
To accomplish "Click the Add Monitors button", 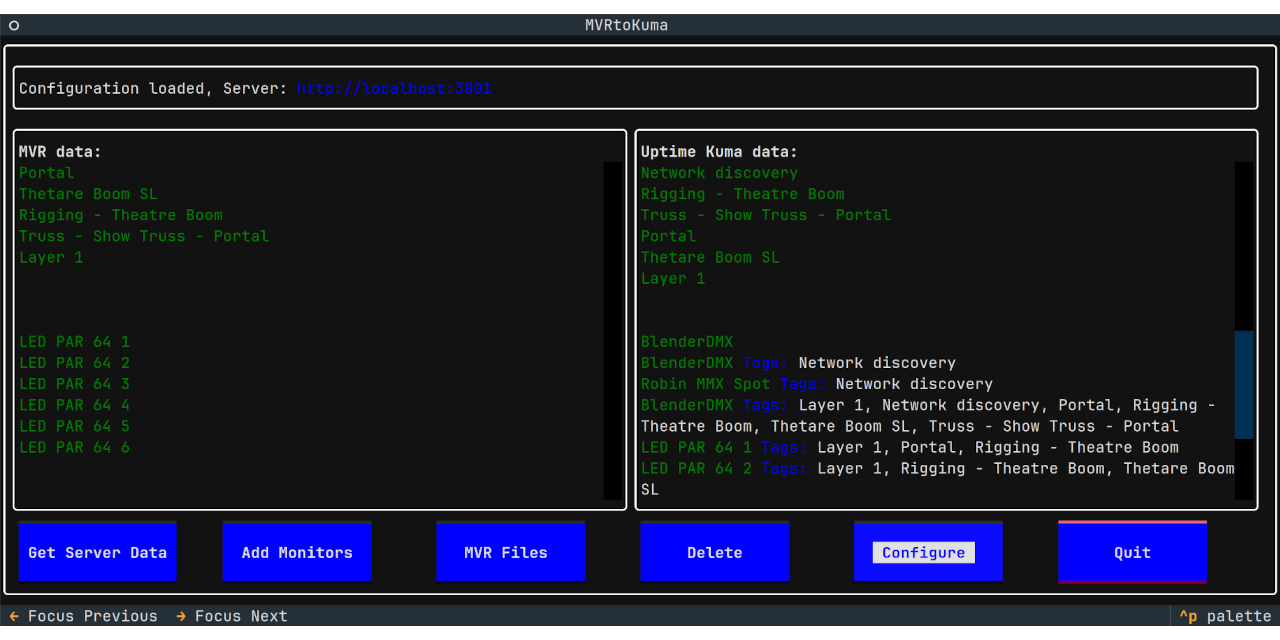I will (x=297, y=552).
